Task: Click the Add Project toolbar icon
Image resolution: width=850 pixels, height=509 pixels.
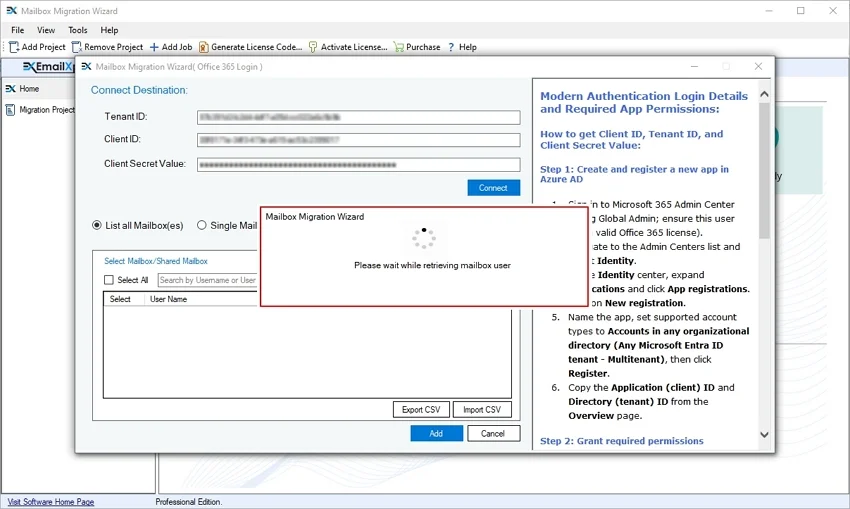Action: [x=14, y=47]
